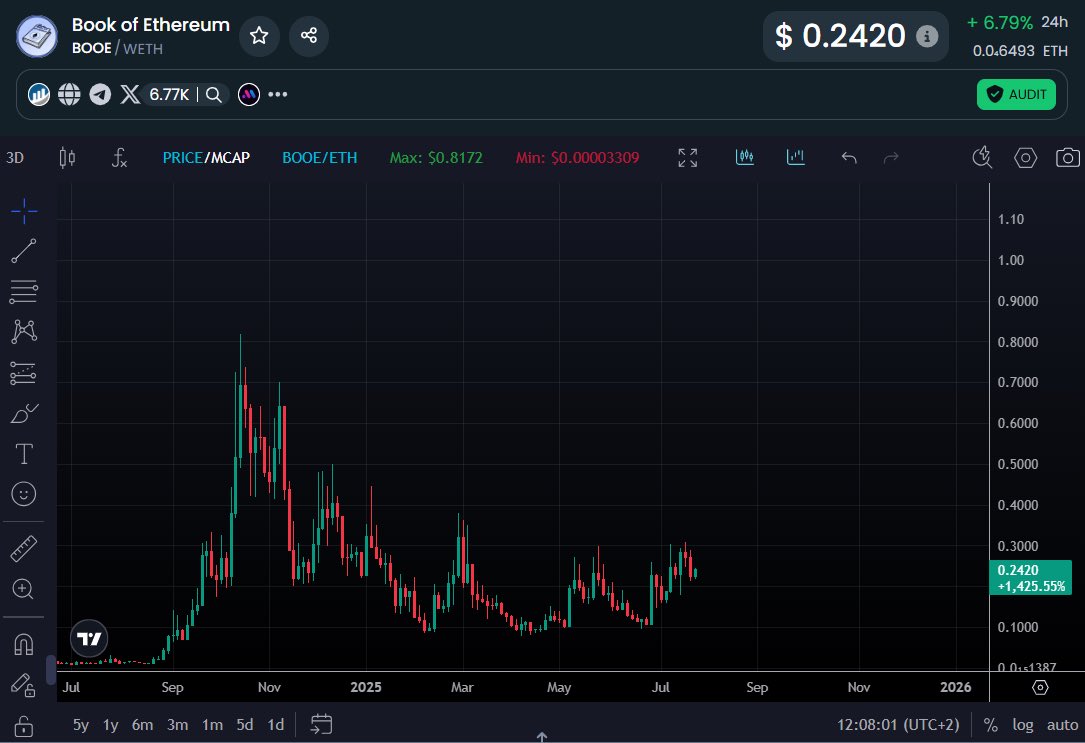Set time range to 5y
The height and width of the screenshot is (743, 1085).
pyautogui.click(x=81, y=724)
